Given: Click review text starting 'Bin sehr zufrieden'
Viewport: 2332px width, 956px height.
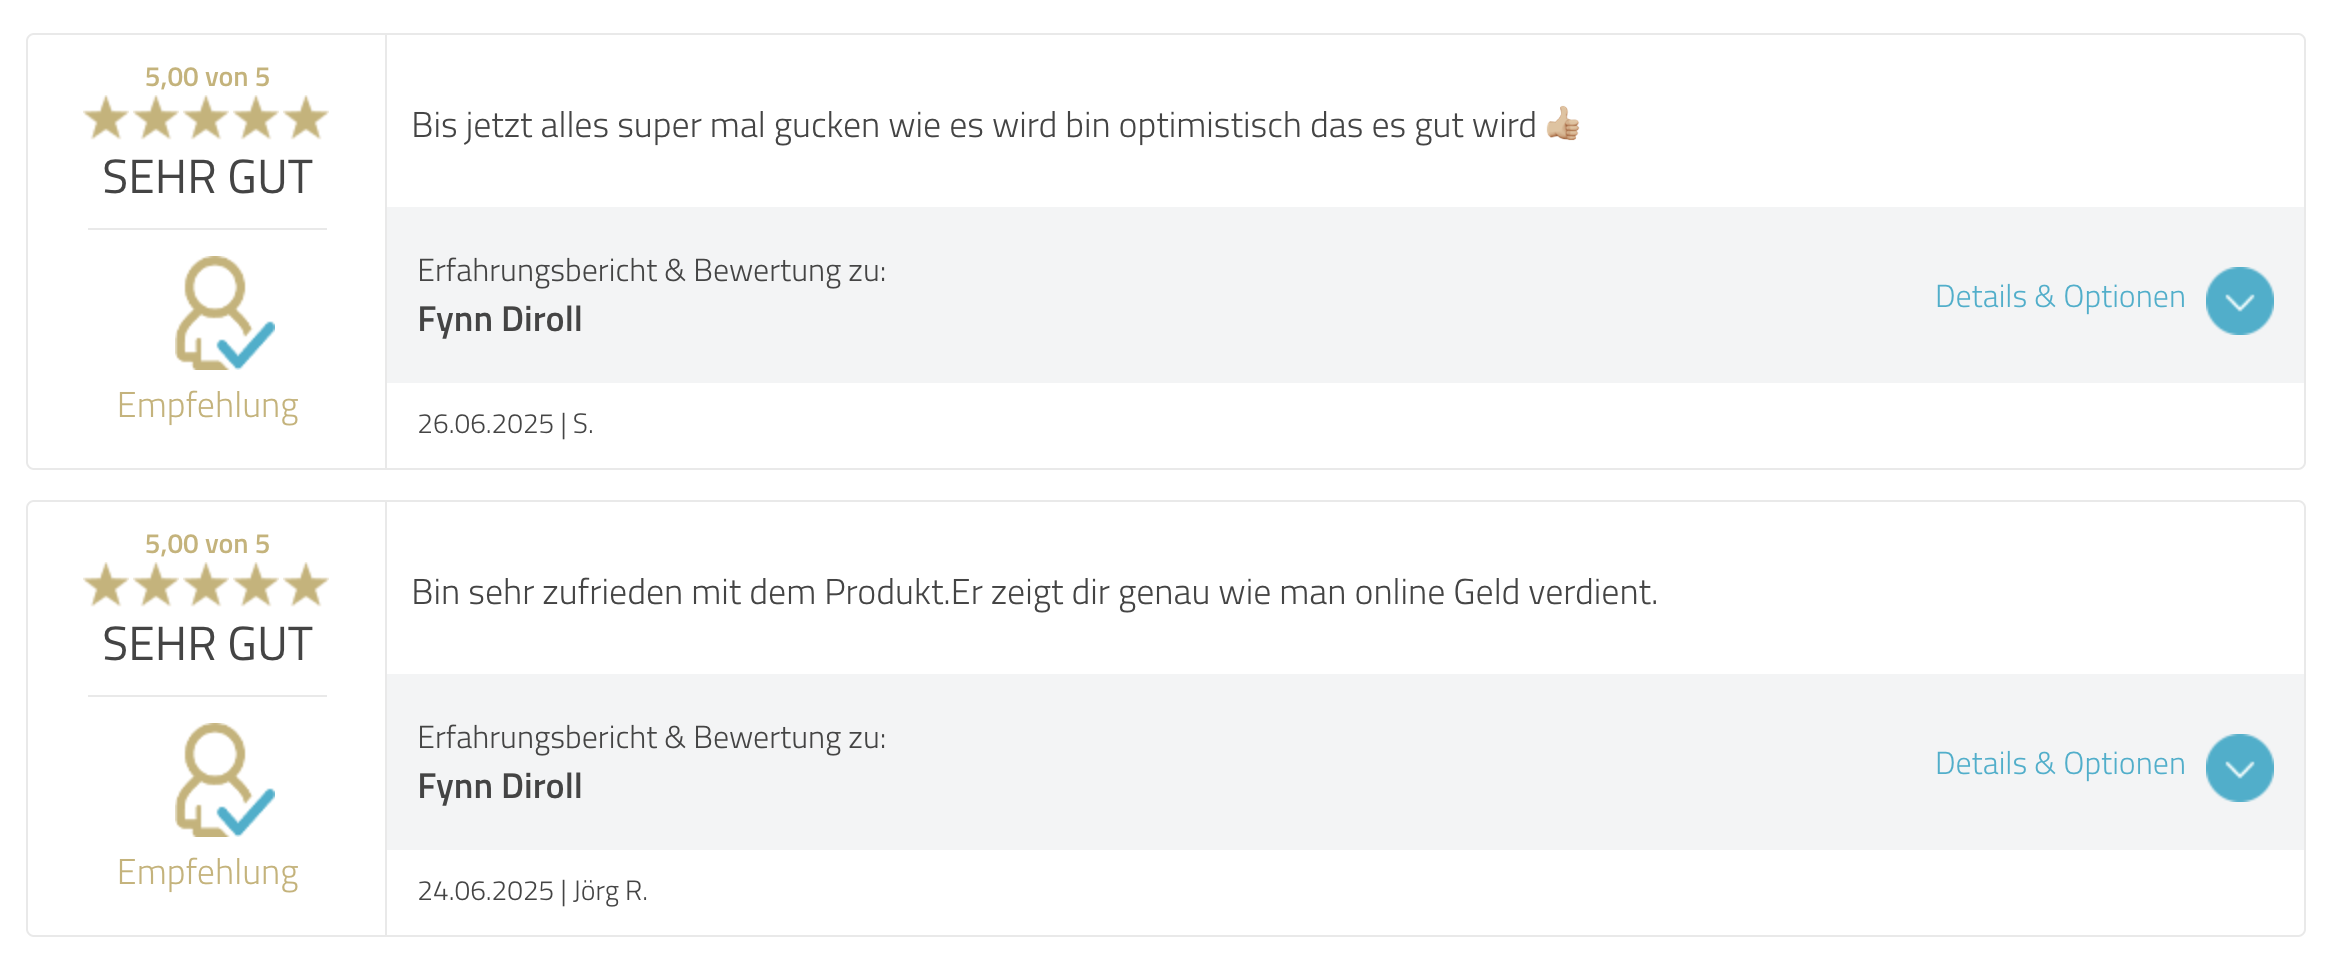Looking at the screenshot, I should 1035,593.
